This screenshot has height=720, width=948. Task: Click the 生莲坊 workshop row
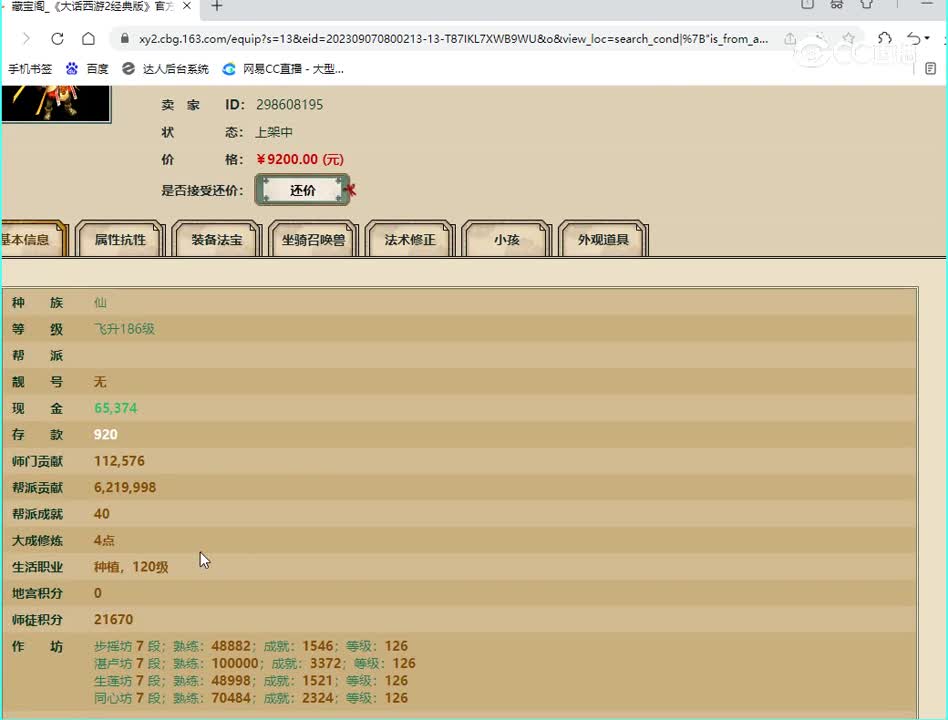[x=251, y=681]
